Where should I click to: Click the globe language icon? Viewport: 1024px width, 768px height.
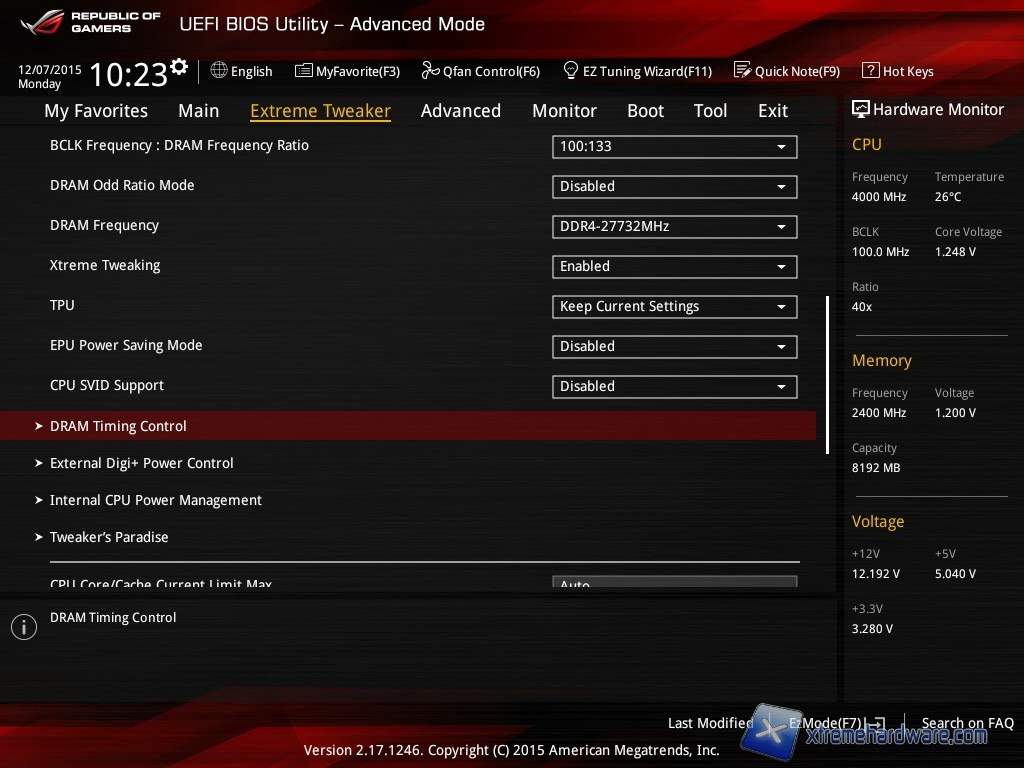[219, 71]
